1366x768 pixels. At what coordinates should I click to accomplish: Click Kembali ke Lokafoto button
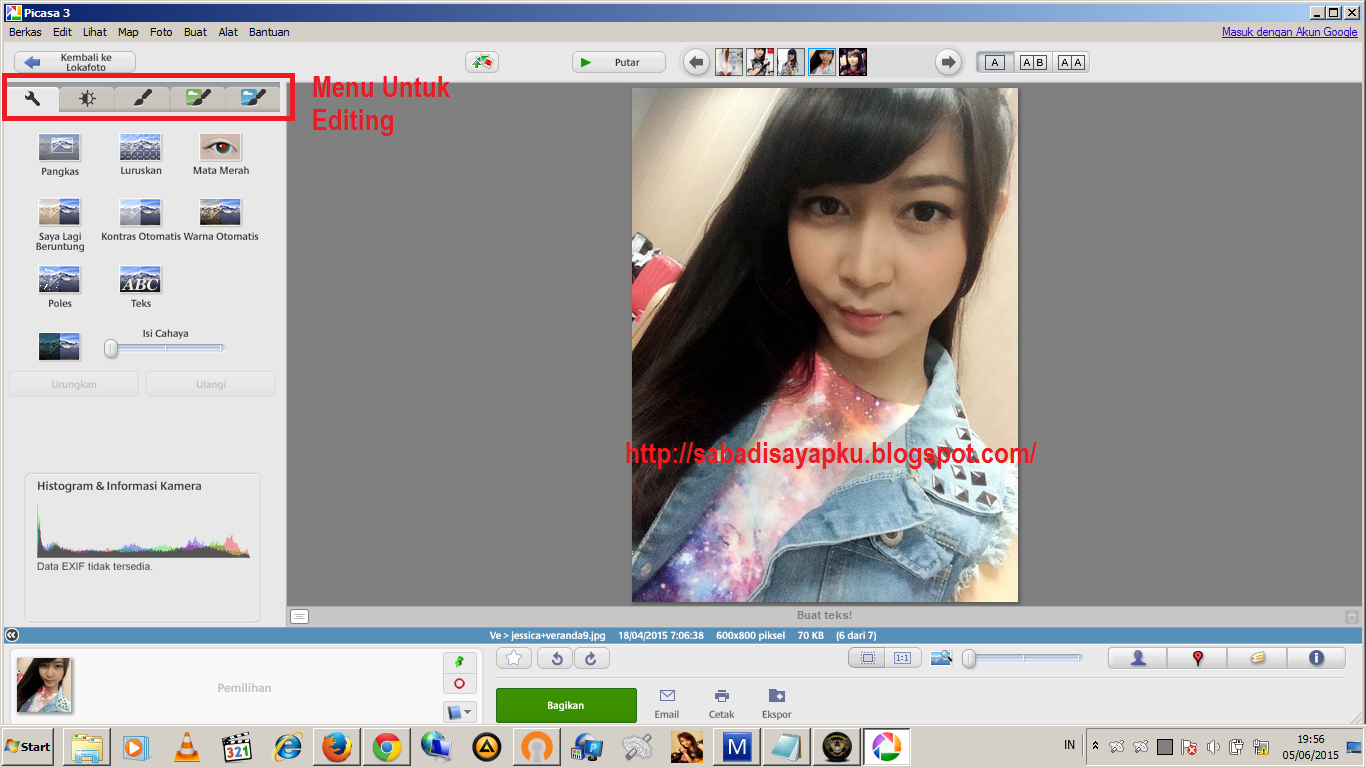pyautogui.click(x=75, y=62)
